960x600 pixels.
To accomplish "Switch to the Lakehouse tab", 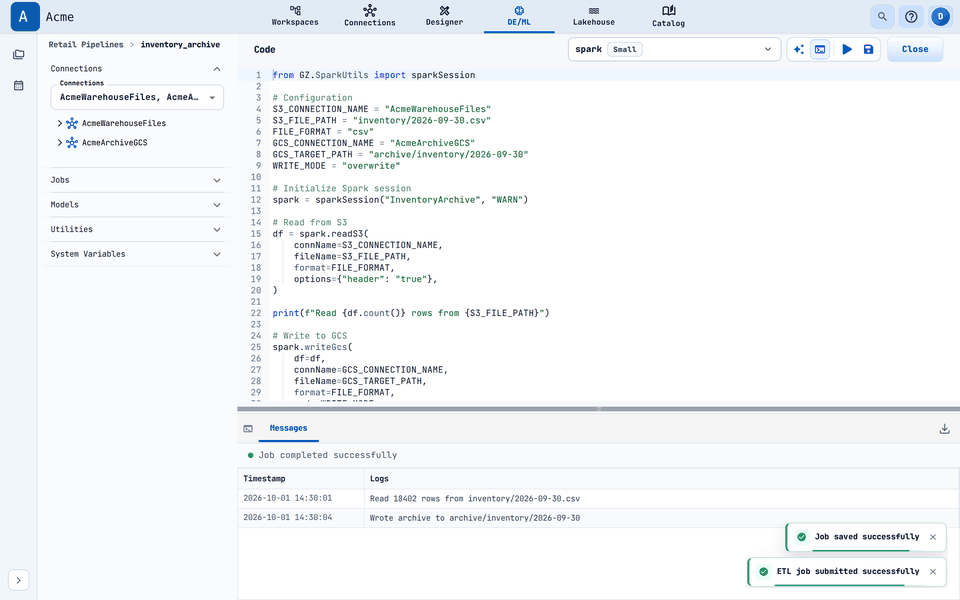I will [x=594, y=16].
